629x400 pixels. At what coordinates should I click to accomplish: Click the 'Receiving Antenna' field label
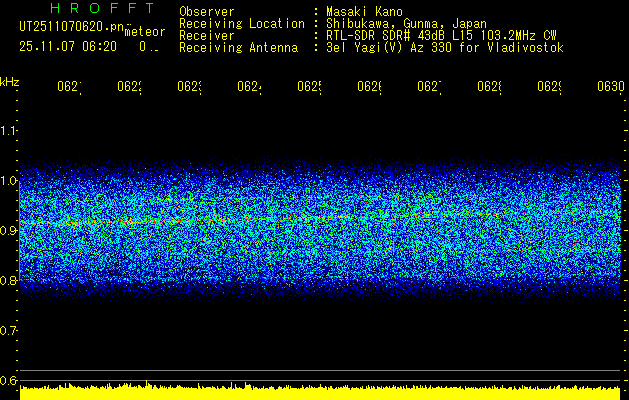click(238, 47)
